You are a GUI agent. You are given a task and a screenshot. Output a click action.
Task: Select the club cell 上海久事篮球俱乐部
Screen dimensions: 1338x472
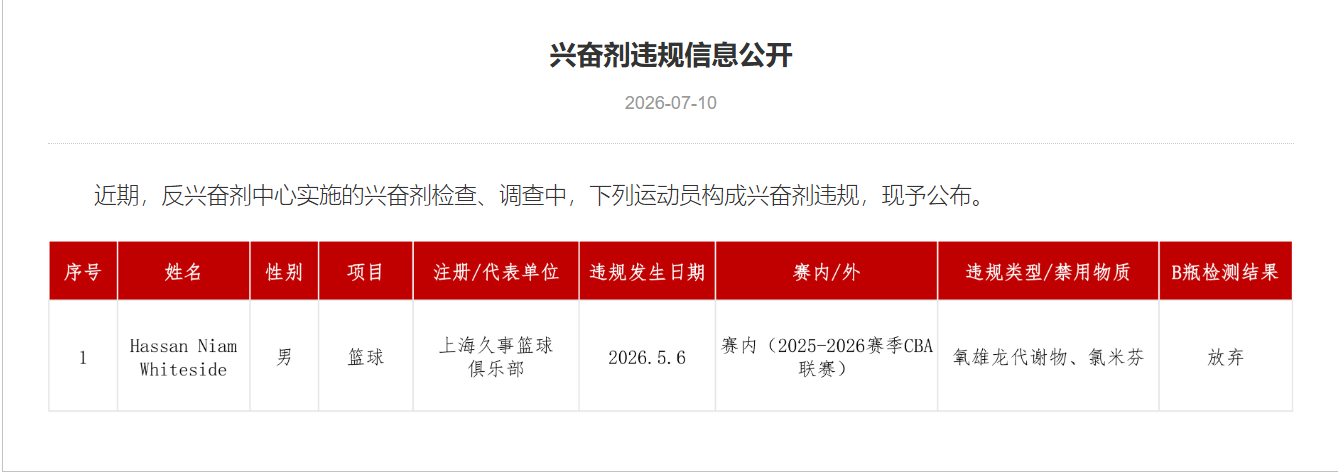496,357
